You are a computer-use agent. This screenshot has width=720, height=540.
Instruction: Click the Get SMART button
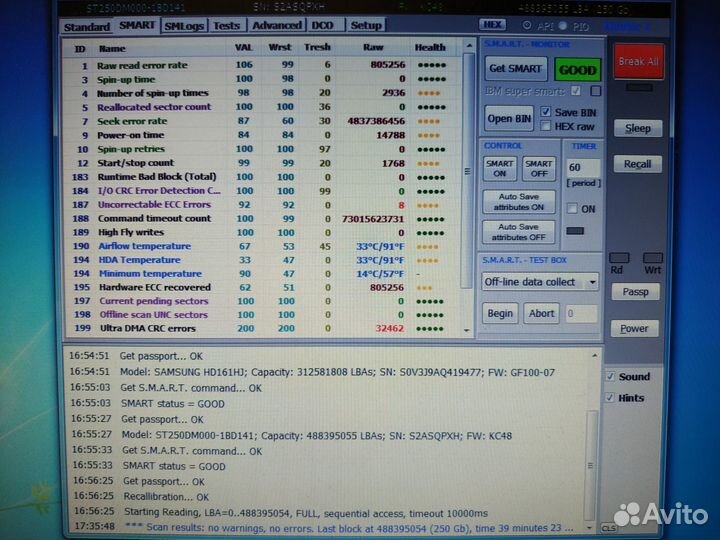[x=516, y=68]
